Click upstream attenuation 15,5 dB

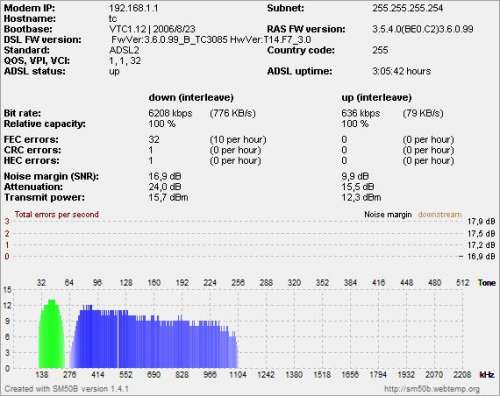tap(358, 187)
